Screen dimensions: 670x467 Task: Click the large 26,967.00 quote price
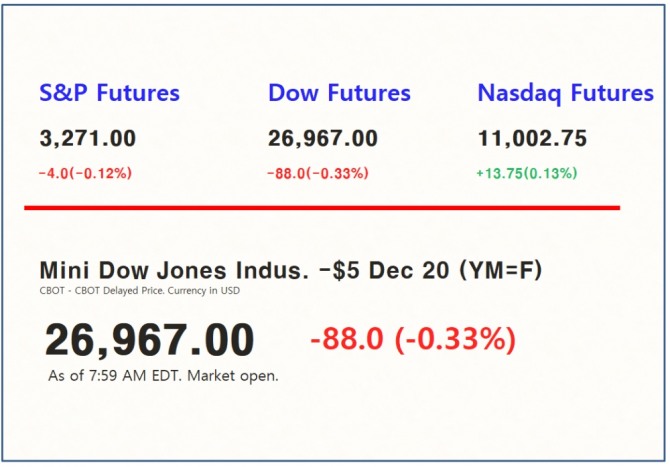pos(149,341)
